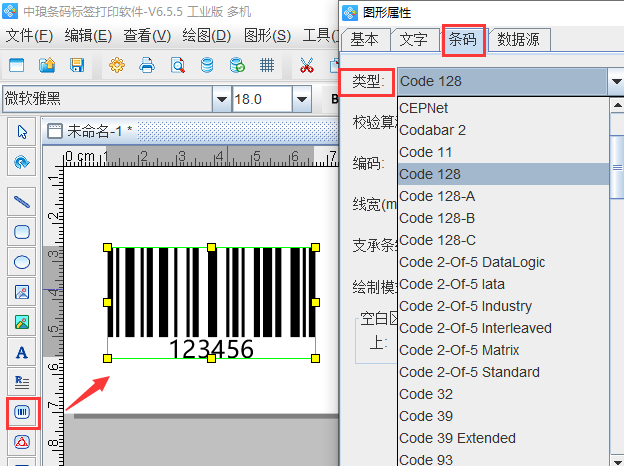Viewport: 624px width, 466px height.
Task: Pick the ellipse shape tool
Action: pyautogui.click(x=21, y=261)
